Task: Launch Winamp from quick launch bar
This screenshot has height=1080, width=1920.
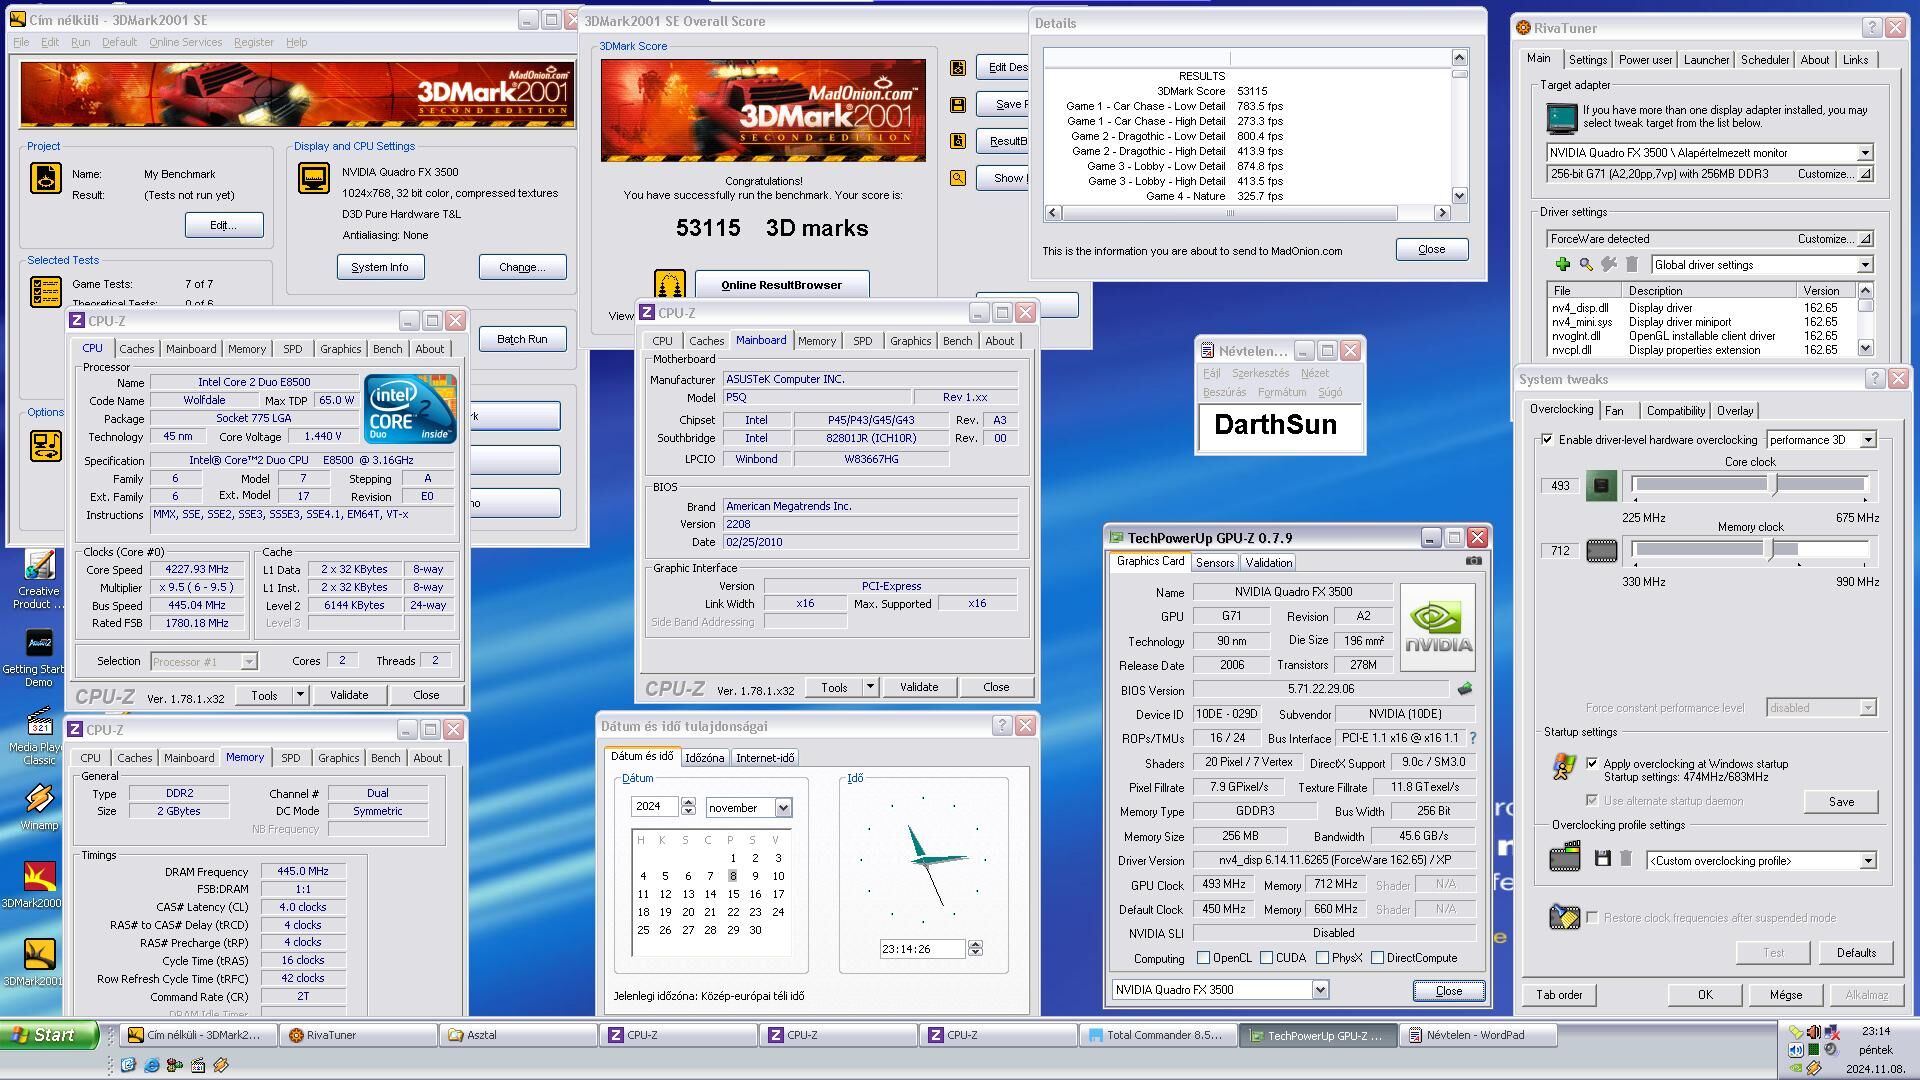Action: [221, 1065]
